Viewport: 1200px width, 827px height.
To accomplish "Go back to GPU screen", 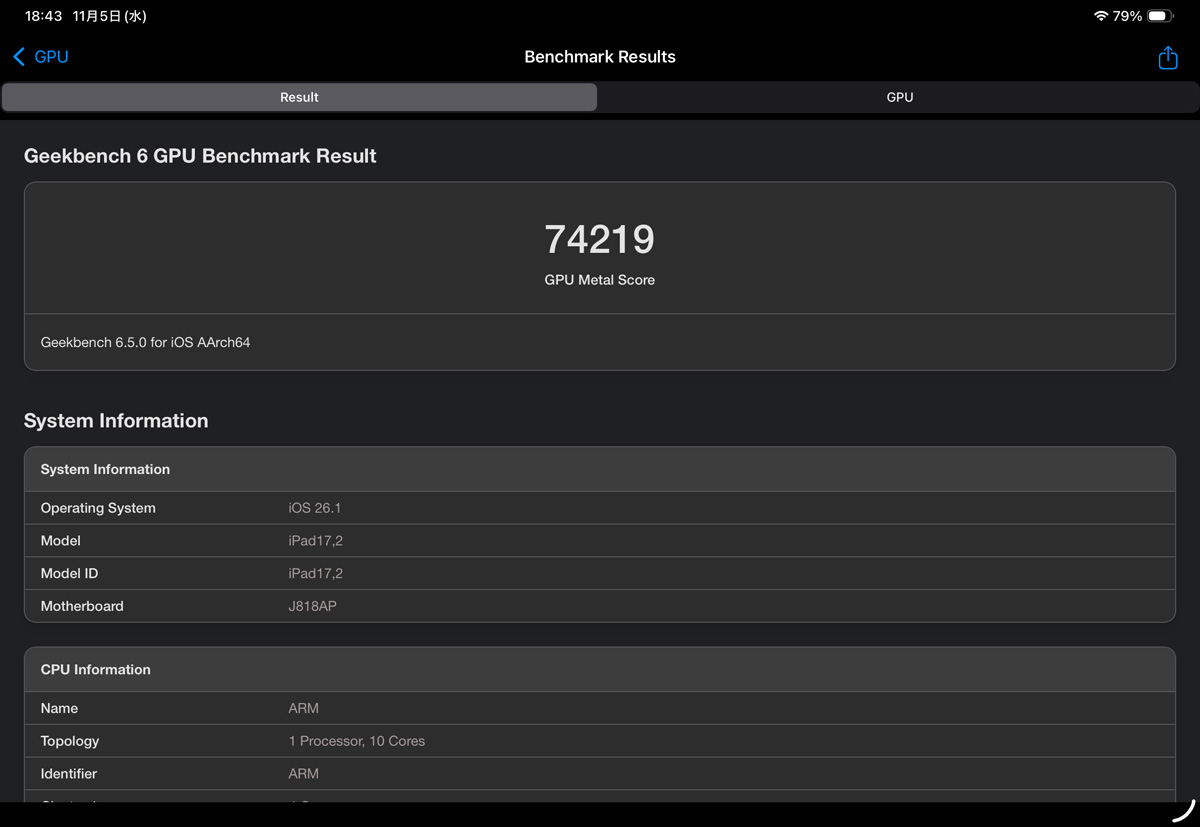I will [x=42, y=57].
